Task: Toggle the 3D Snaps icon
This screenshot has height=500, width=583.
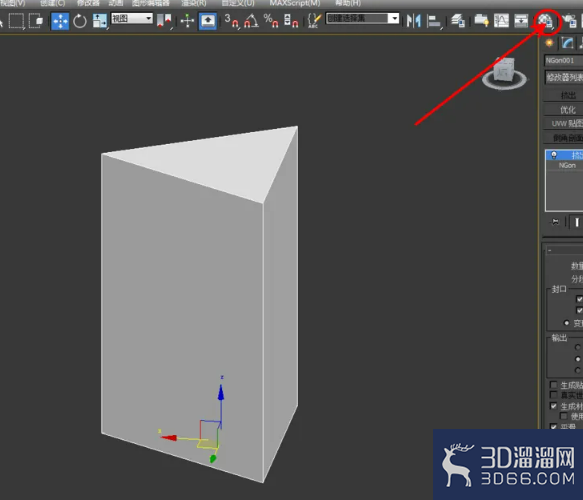Action: 231,21
